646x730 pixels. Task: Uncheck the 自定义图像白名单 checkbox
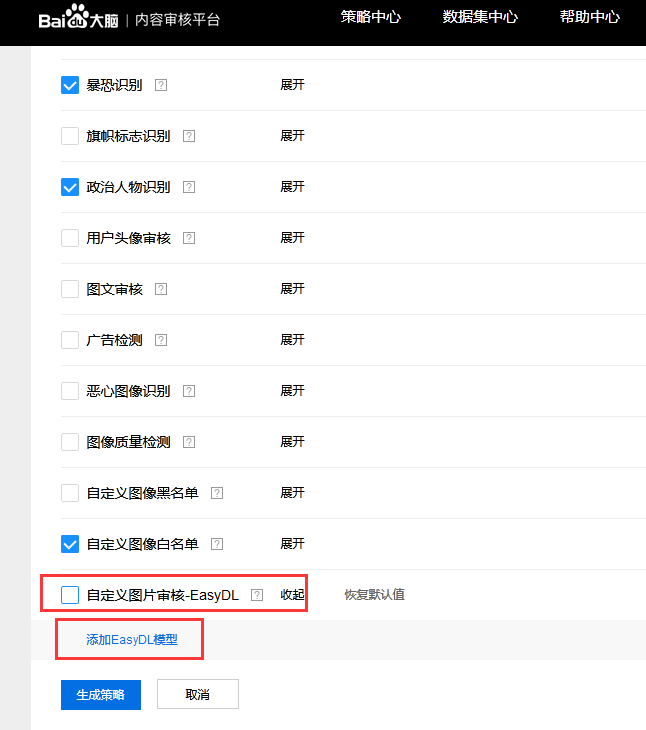(70, 544)
